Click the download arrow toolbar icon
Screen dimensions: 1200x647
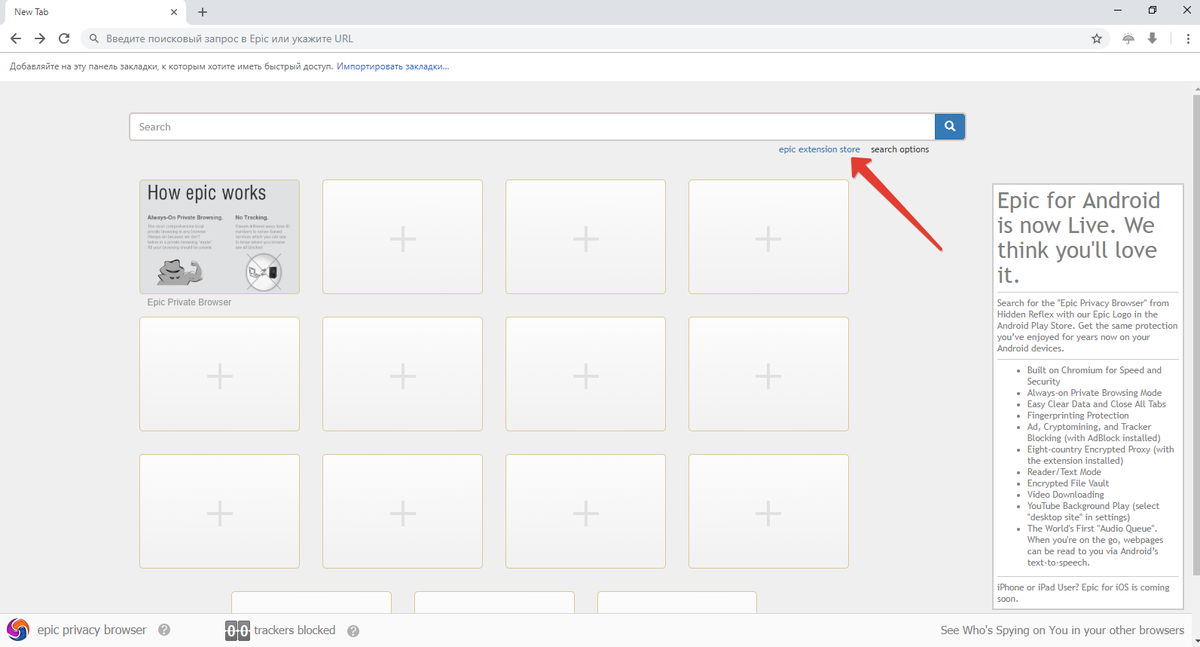tap(1152, 39)
